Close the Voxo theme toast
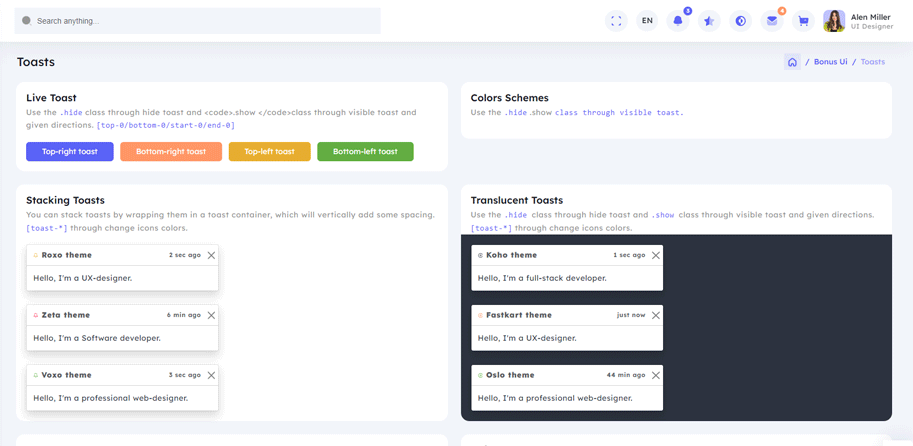The width and height of the screenshot is (913, 446). [211, 375]
